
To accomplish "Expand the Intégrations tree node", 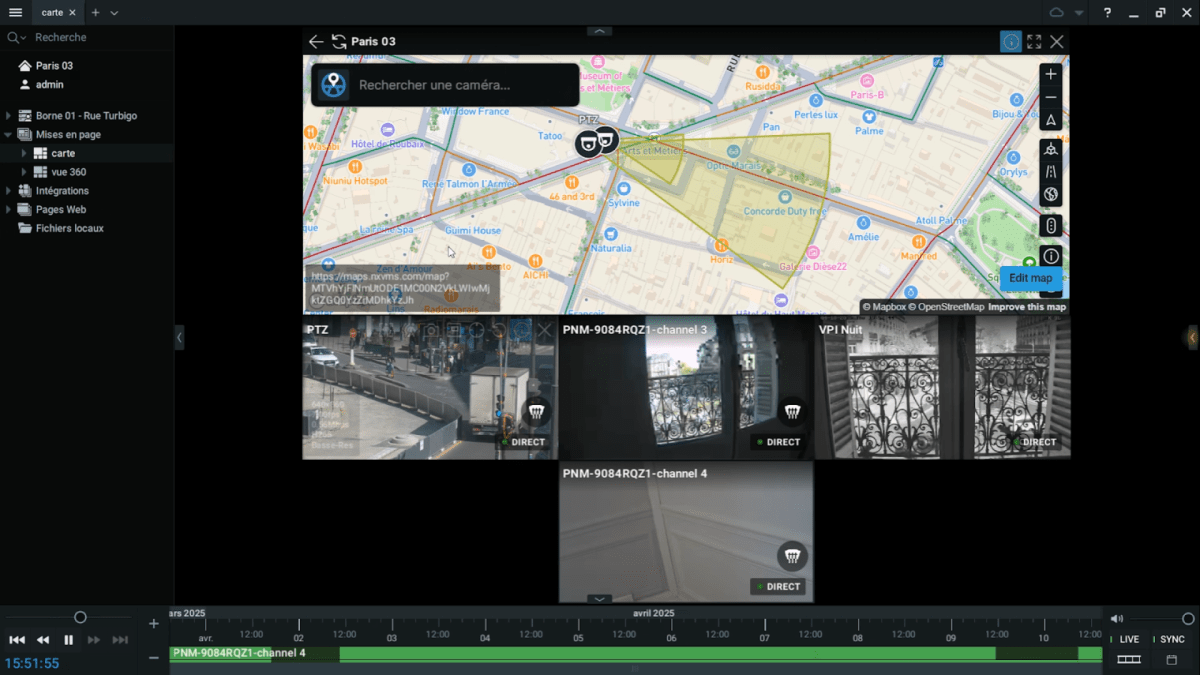I will [8, 191].
